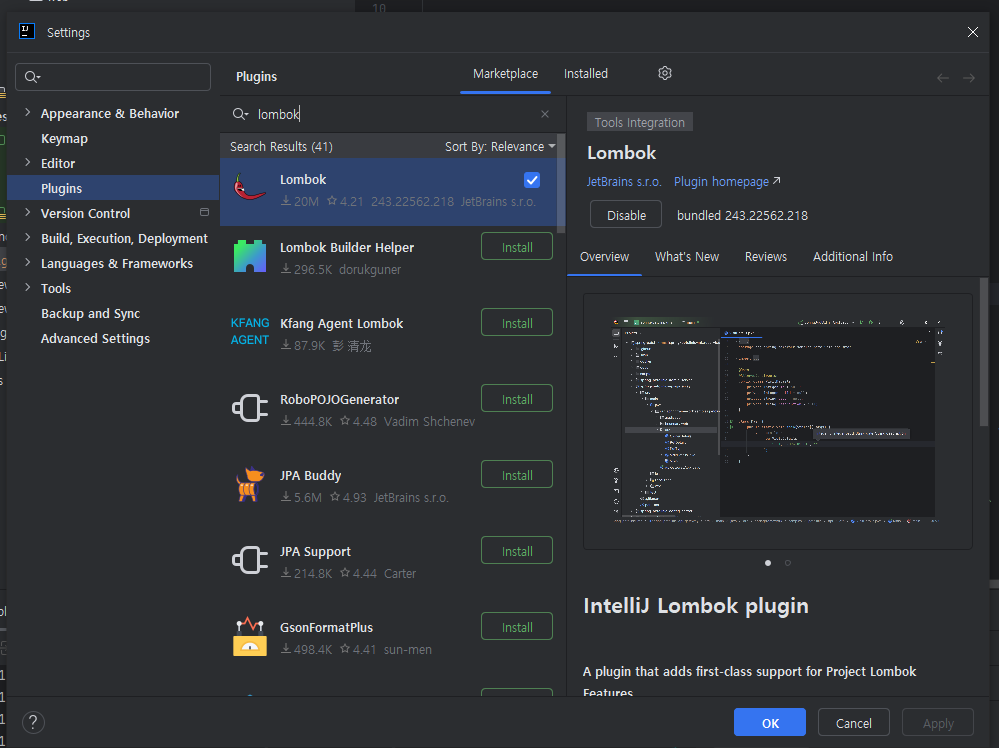Viewport: 999px width, 748px height.
Task: Navigate forward with the right arrow
Action: click(x=969, y=78)
